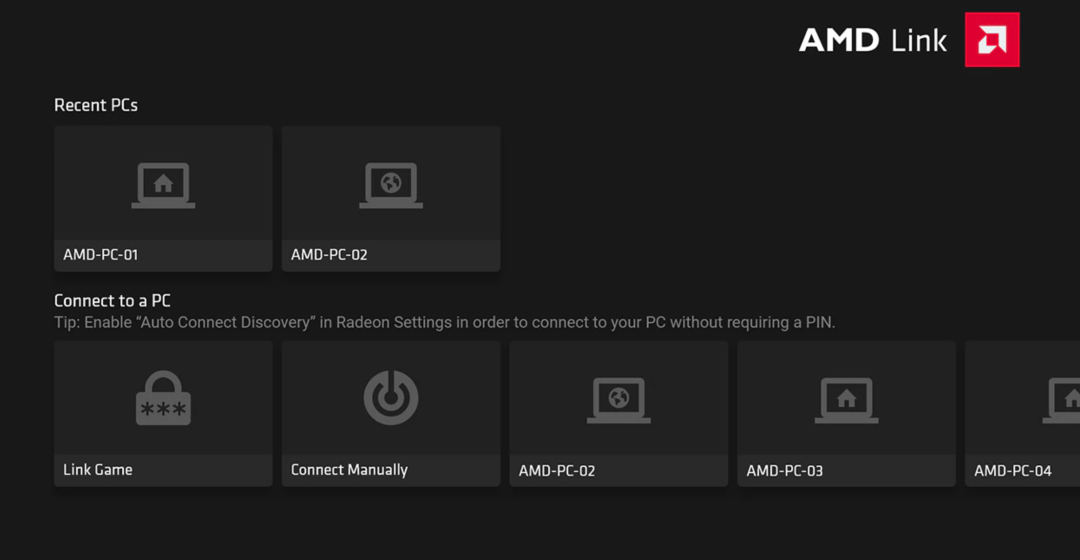Click the red AMD arrow logo
Screen dimensions: 1080x560
pos(992,40)
